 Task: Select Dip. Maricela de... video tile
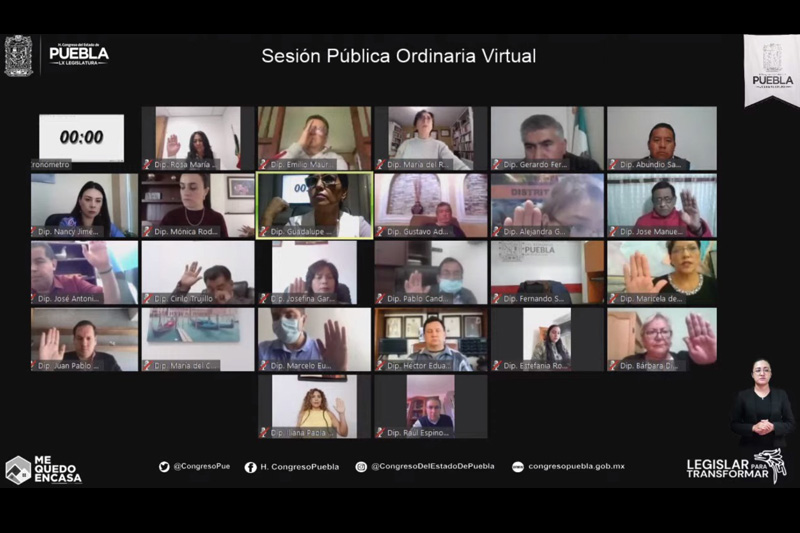tap(662, 272)
